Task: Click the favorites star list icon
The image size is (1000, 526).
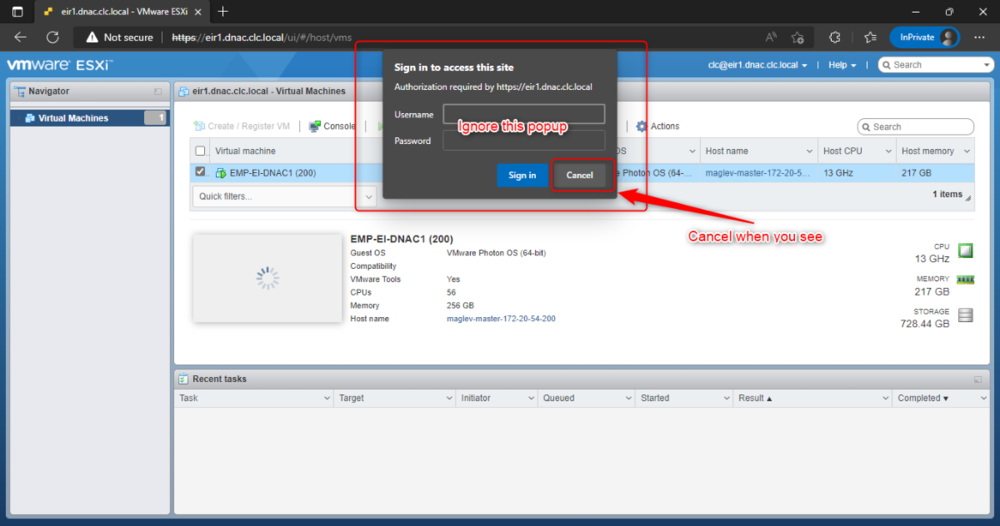Action: coord(871,37)
